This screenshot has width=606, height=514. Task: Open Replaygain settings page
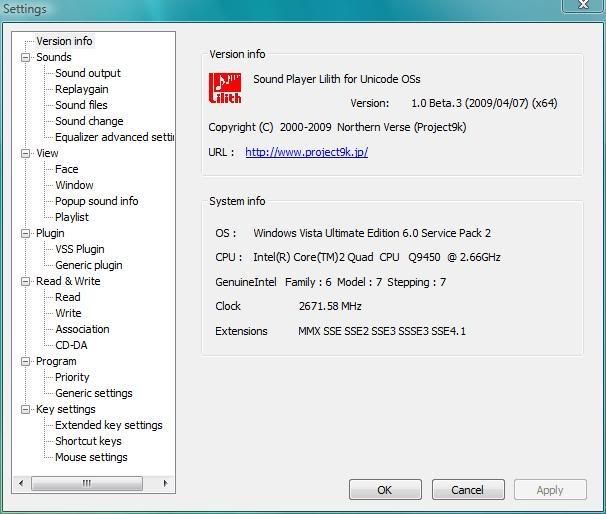(x=82, y=89)
